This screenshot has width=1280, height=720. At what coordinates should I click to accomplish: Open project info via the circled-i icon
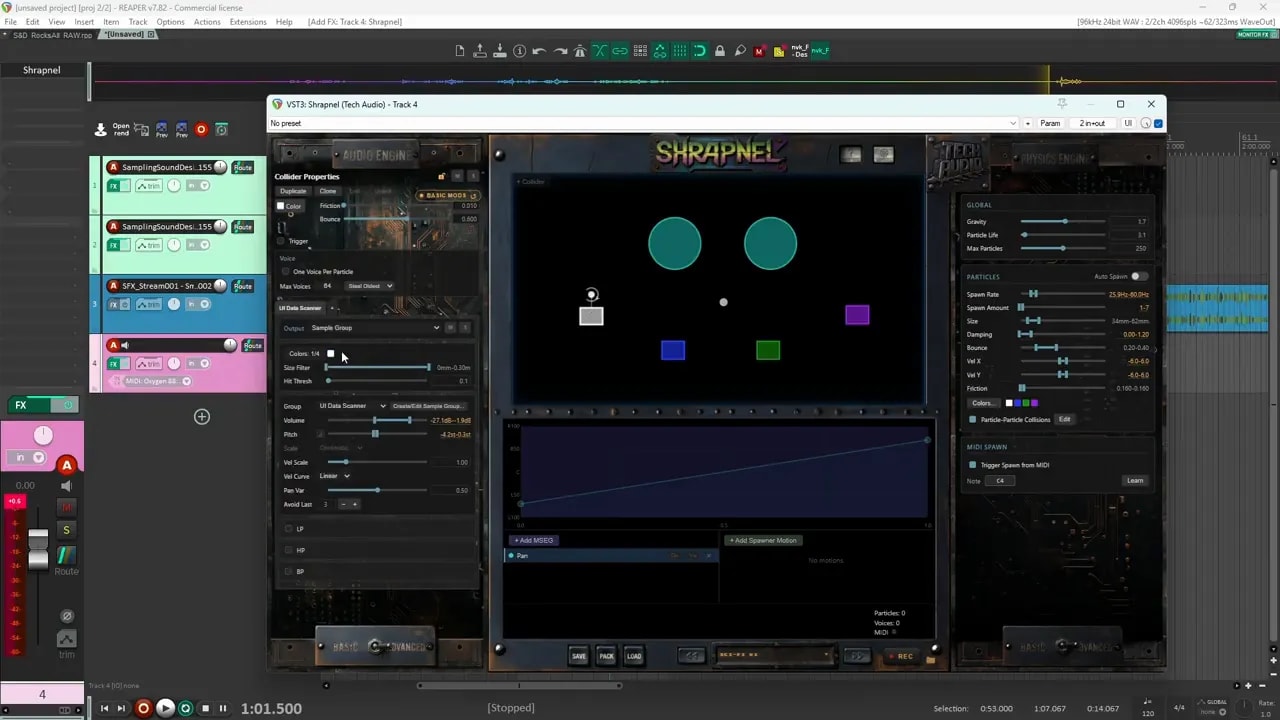click(520, 51)
